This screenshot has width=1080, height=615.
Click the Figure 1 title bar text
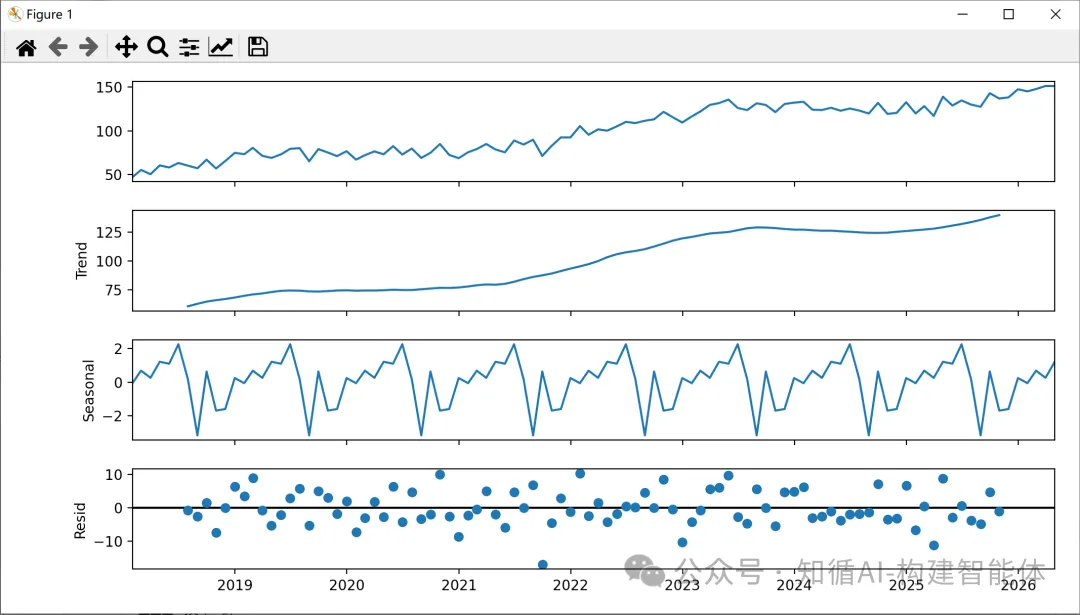click(49, 14)
